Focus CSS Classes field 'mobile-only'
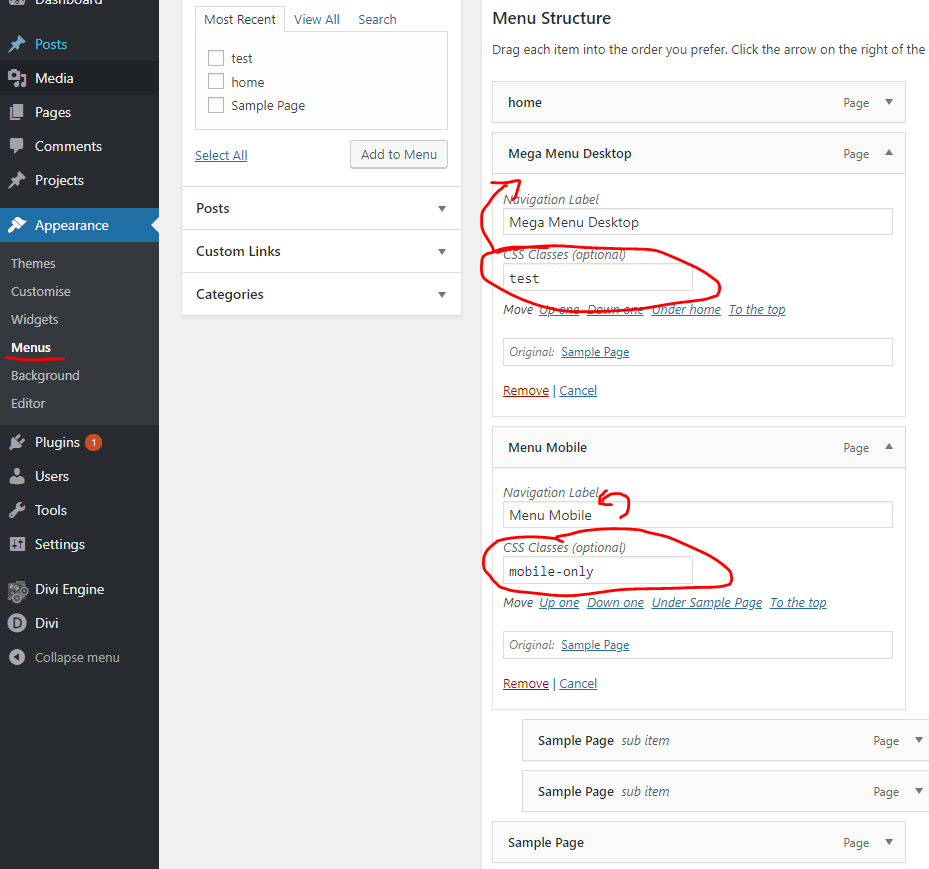Image resolution: width=929 pixels, height=869 pixels. pos(597,571)
